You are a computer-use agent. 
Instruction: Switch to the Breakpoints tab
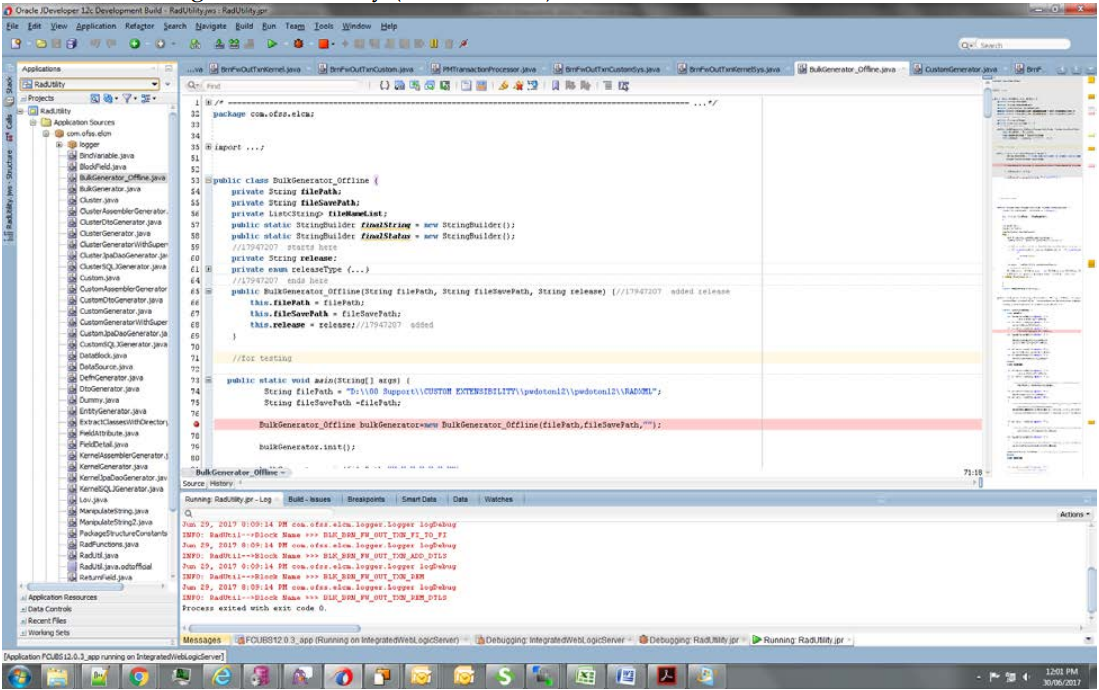pos(366,499)
